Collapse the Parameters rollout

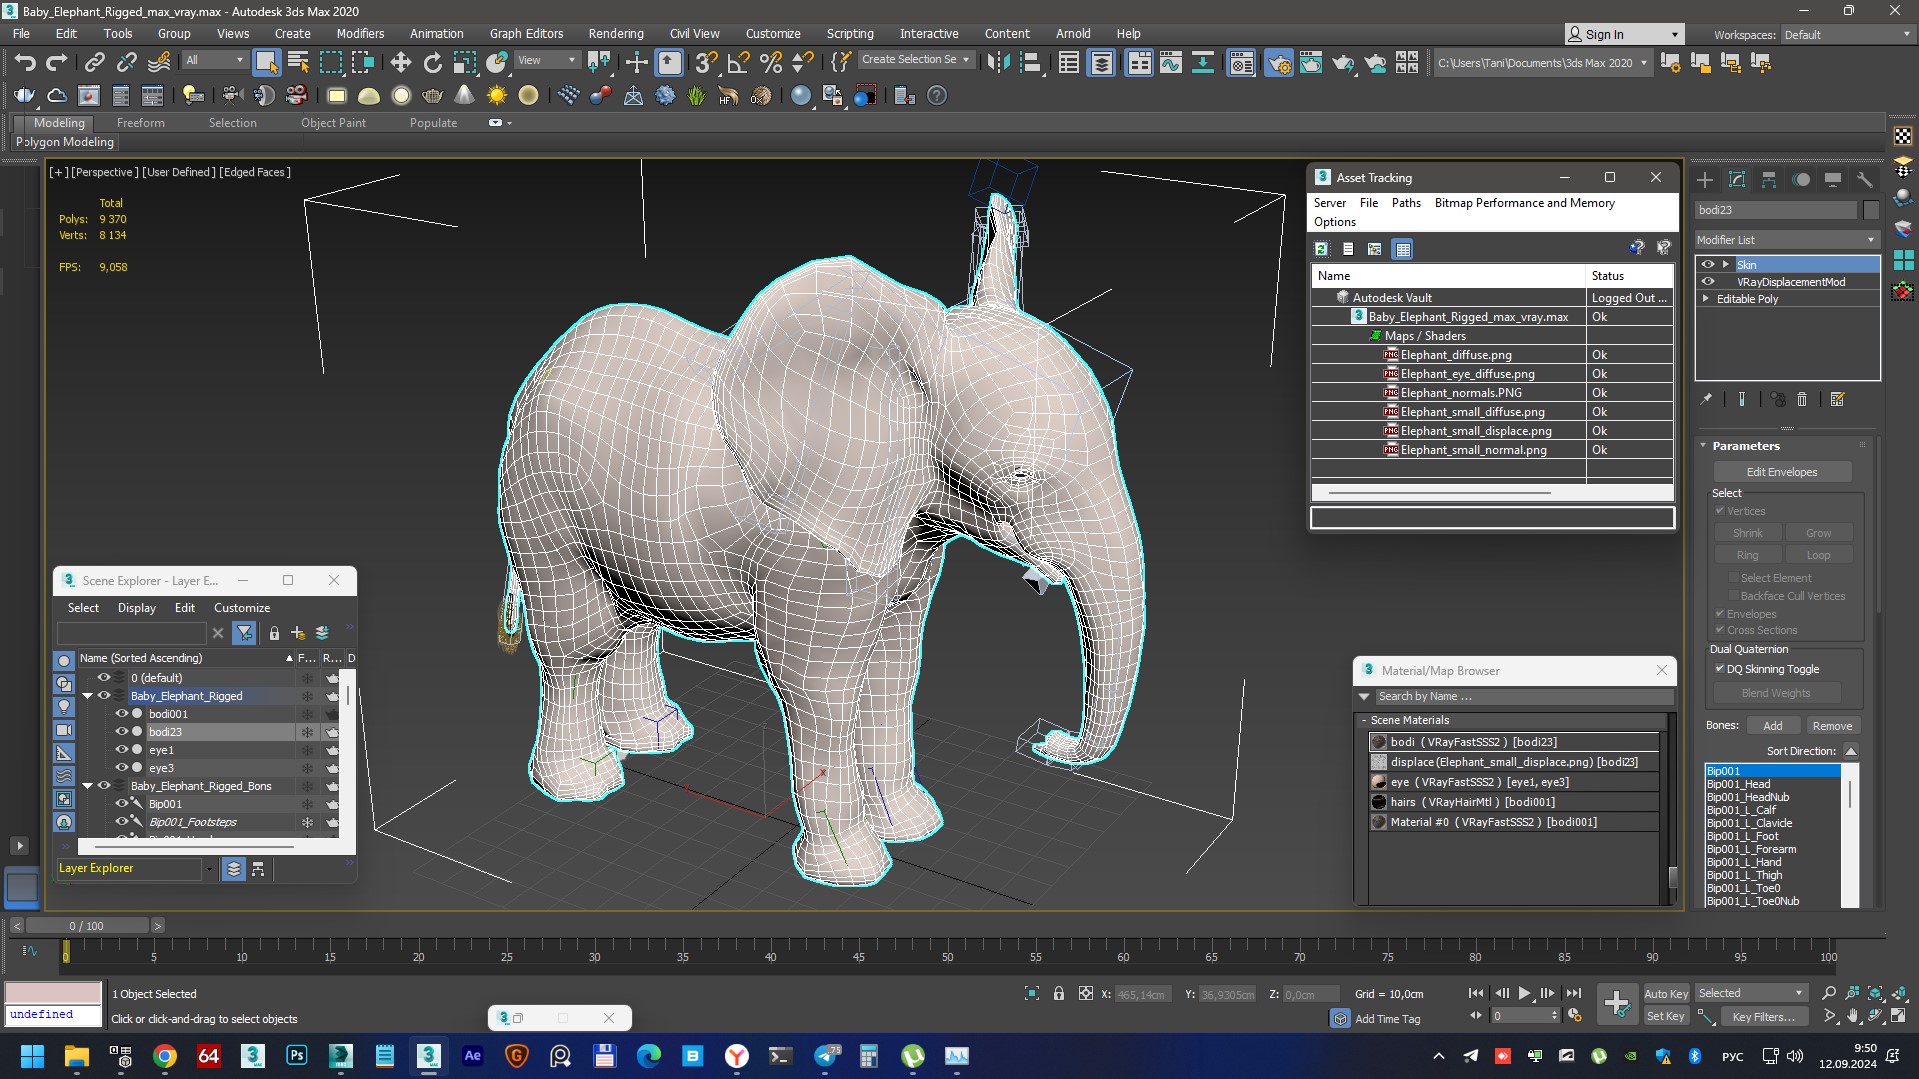(x=1704, y=446)
